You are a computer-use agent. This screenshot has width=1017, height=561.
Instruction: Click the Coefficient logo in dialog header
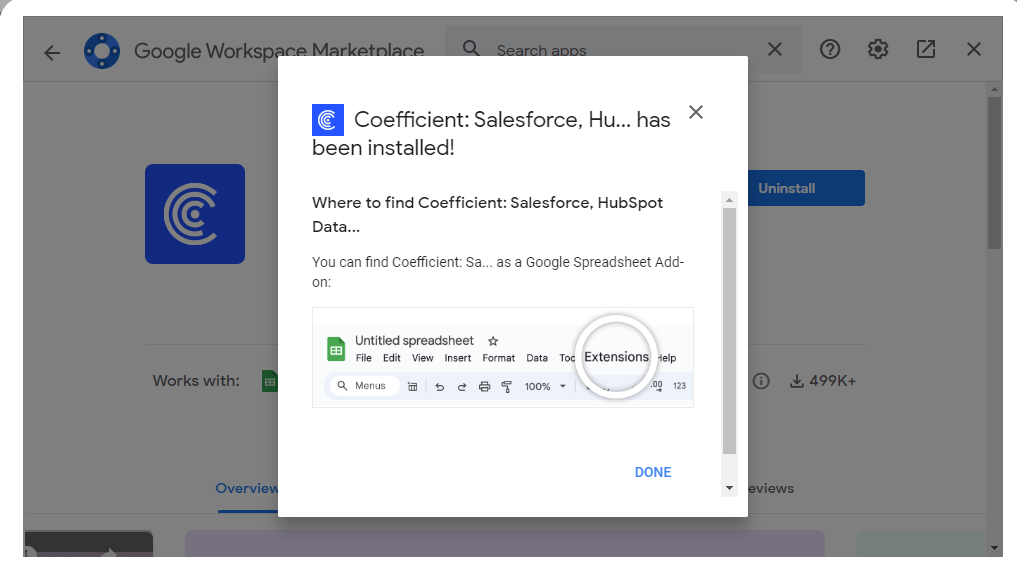(x=328, y=120)
